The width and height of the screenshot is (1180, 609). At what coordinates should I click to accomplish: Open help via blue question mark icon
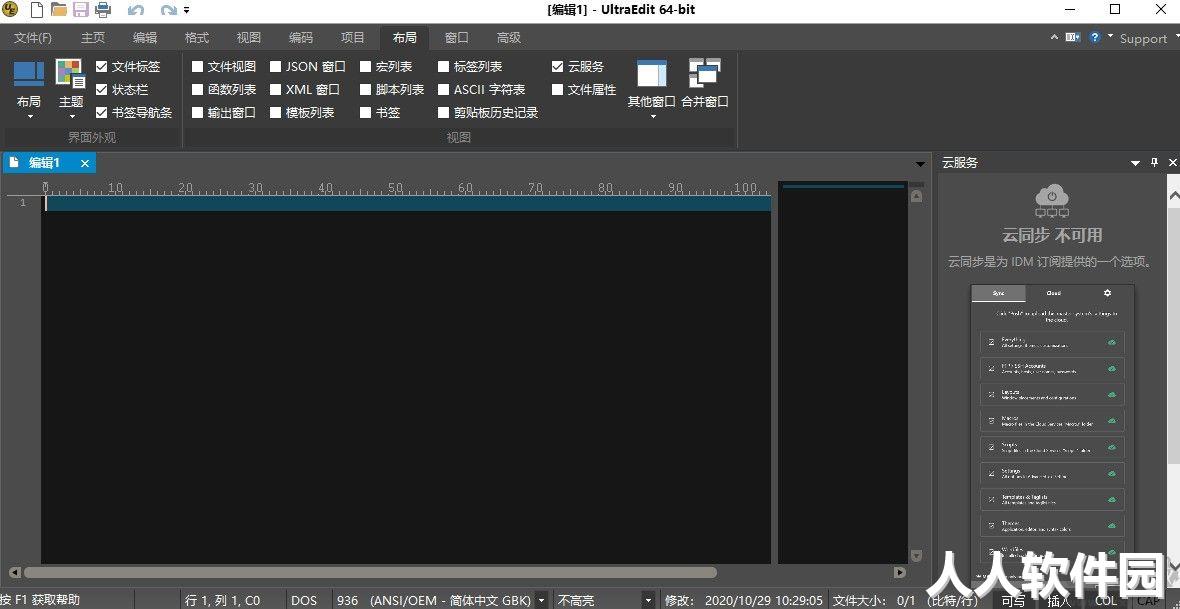click(x=1094, y=37)
